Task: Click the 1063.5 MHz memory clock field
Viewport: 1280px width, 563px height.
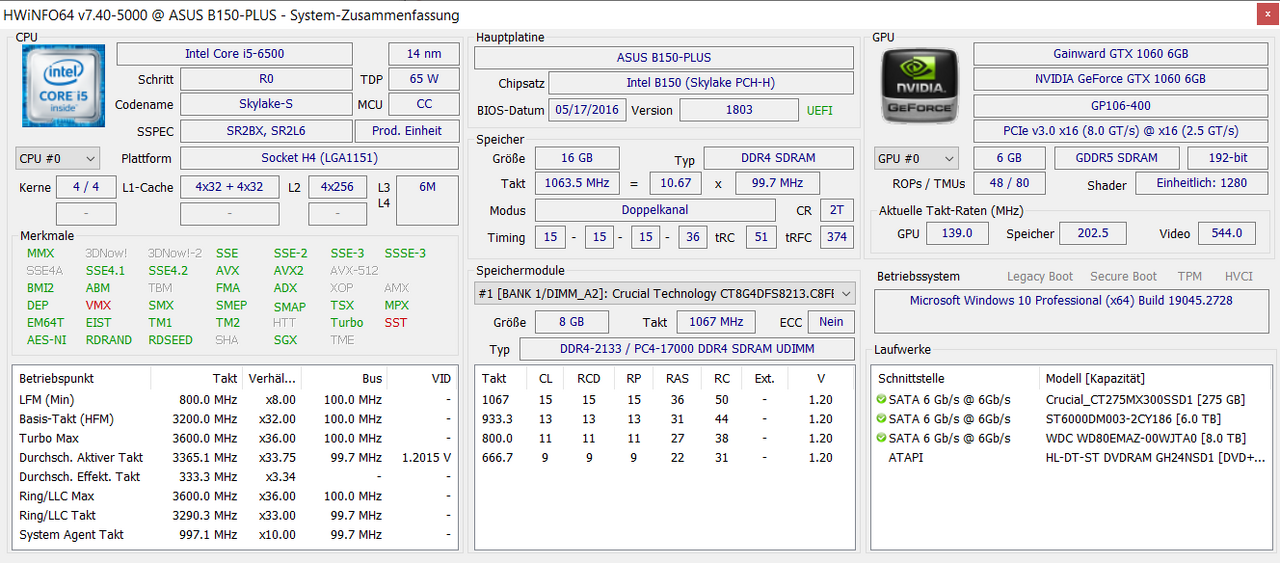Action: pos(577,184)
